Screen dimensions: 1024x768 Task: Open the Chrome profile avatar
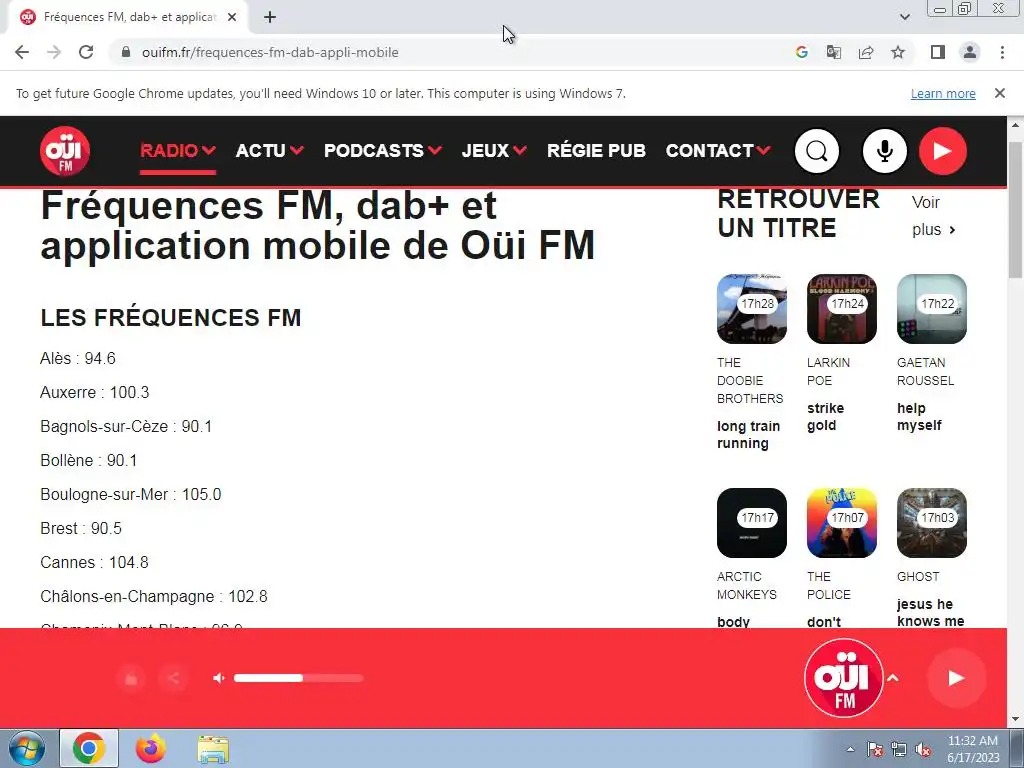[x=970, y=52]
